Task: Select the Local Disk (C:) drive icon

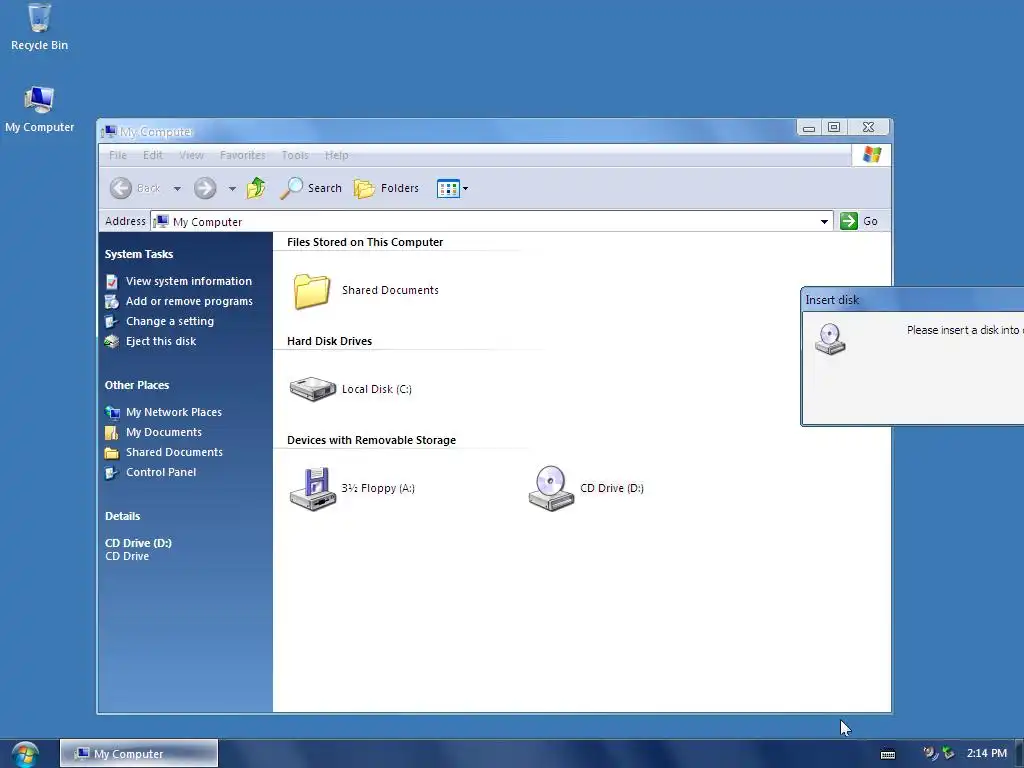Action: click(313, 389)
